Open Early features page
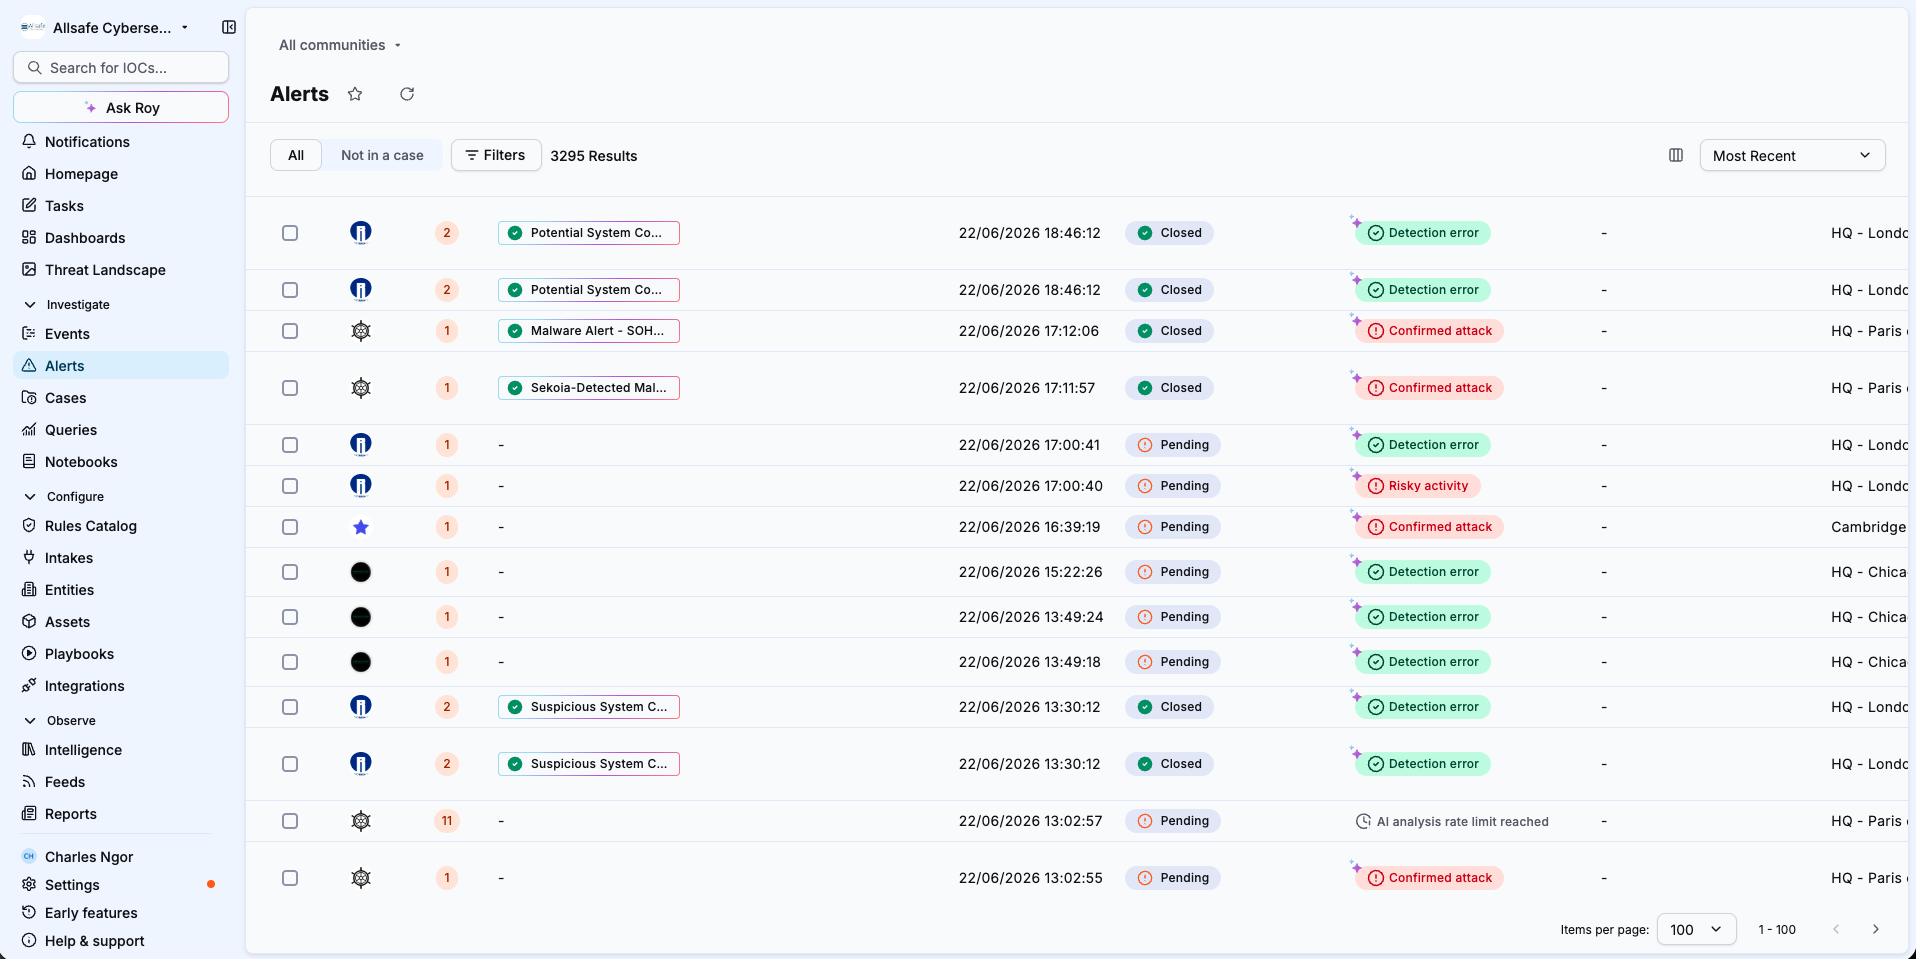 coord(120,913)
